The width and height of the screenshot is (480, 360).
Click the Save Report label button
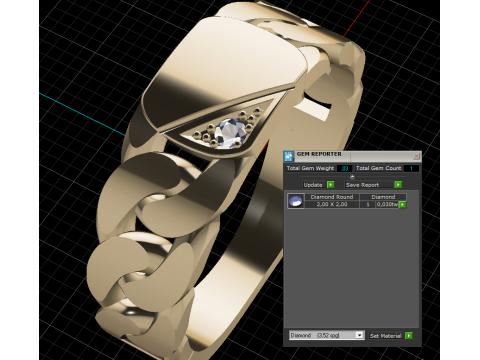[369, 185]
